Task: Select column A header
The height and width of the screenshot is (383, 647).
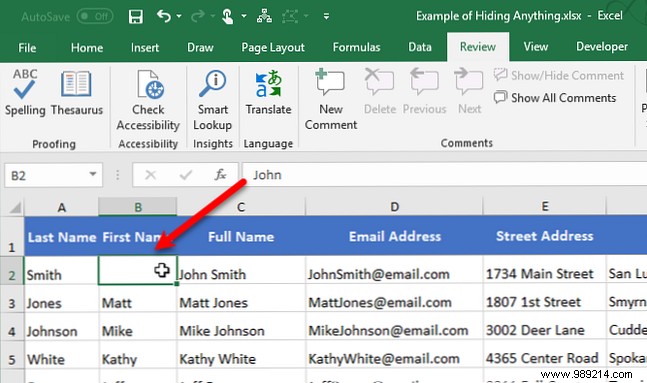Action: (x=61, y=207)
